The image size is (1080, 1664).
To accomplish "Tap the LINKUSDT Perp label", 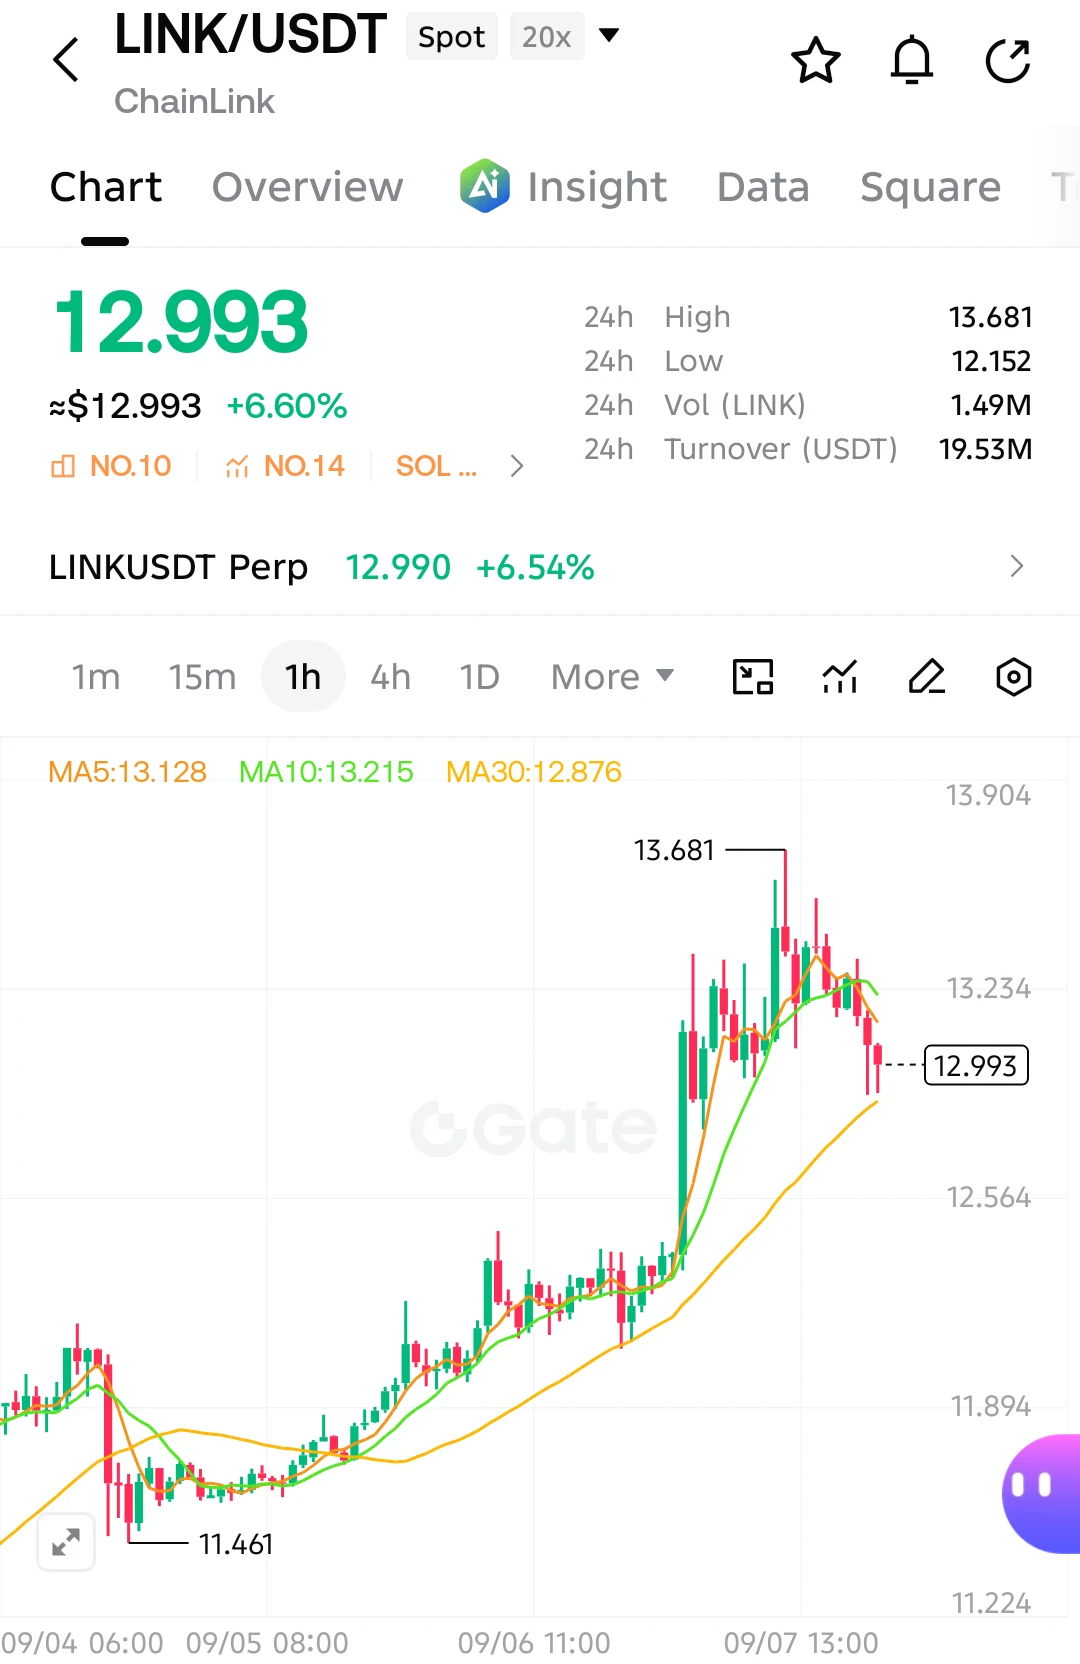I will [x=178, y=567].
